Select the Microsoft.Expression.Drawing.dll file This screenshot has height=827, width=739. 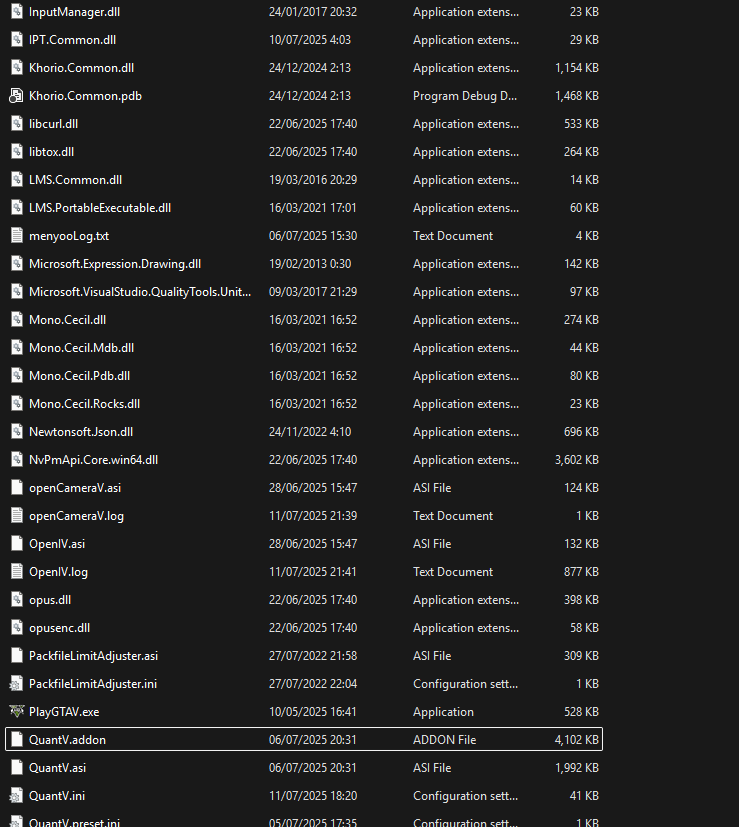tap(115, 264)
